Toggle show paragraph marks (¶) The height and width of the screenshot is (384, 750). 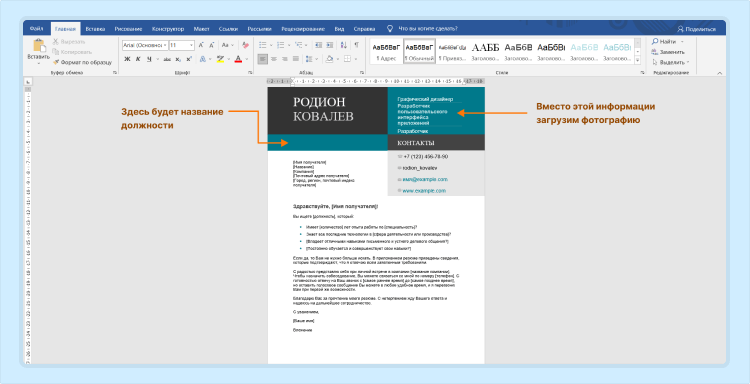356,45
